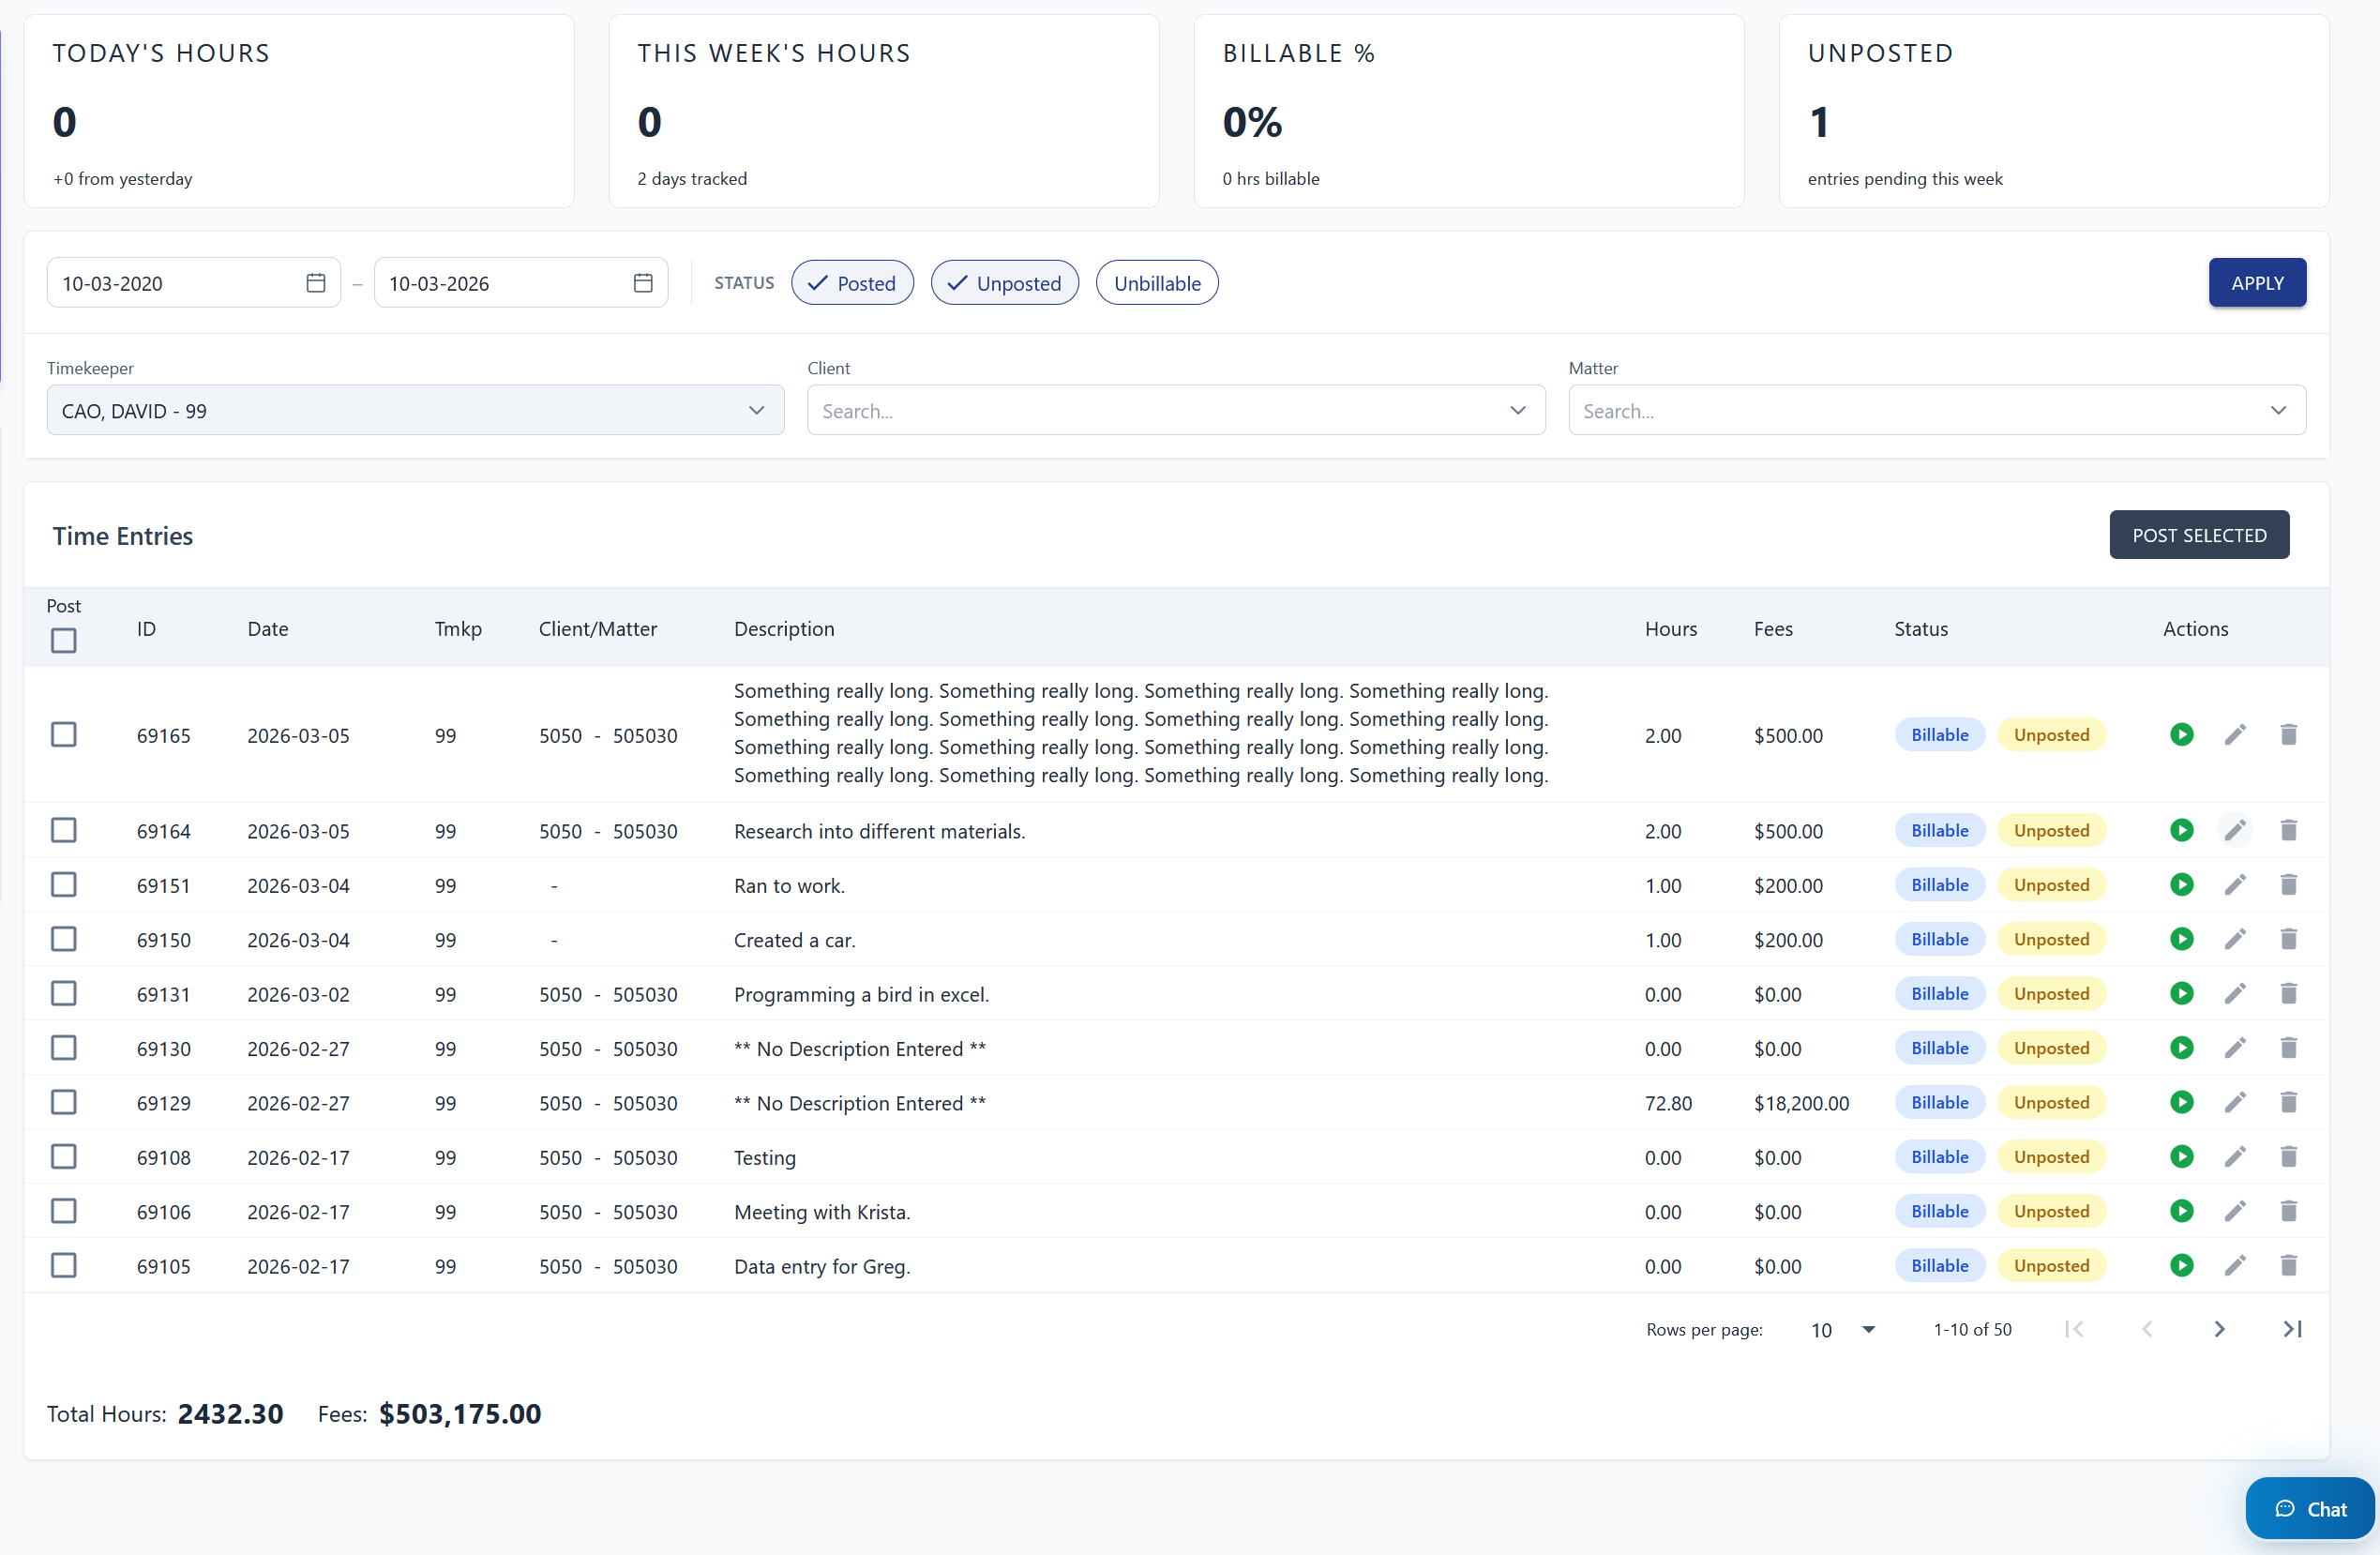Disable the Posted status filter

[x=852, y=282]
